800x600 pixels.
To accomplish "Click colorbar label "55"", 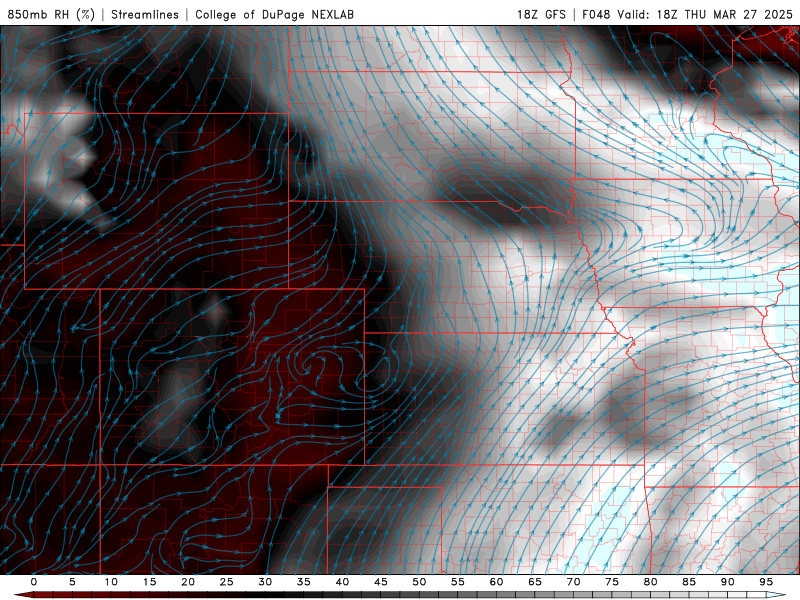I will tap(458, 582).
